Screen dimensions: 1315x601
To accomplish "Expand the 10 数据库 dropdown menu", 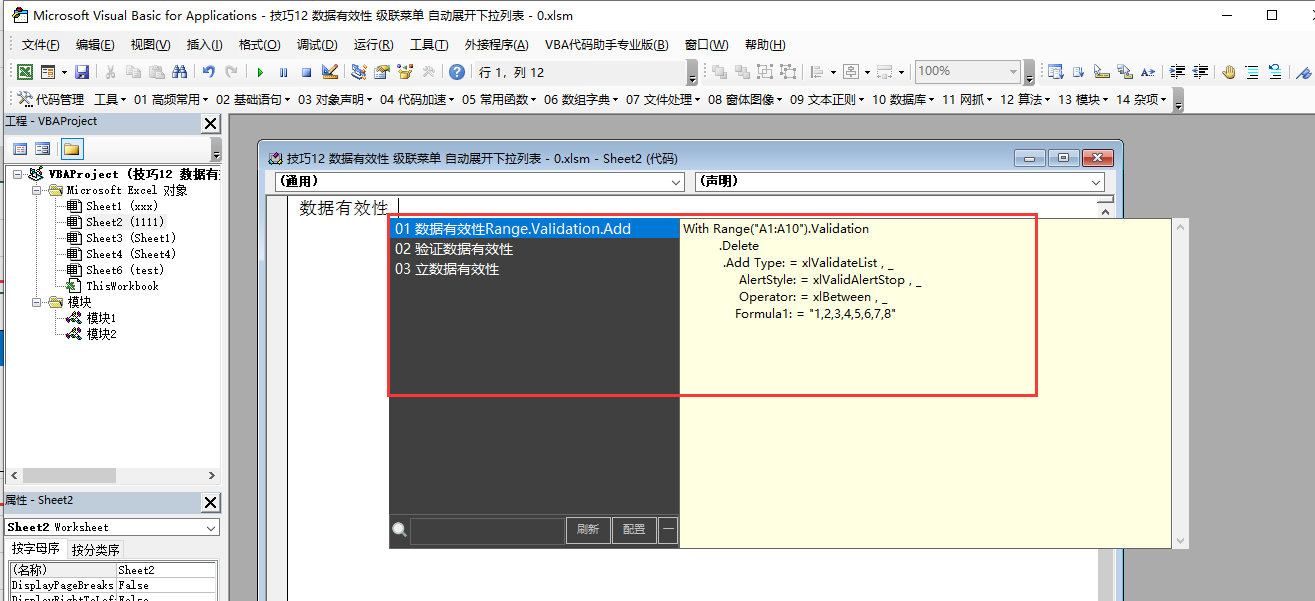I will pyautogui.click(x=902, y=99).
